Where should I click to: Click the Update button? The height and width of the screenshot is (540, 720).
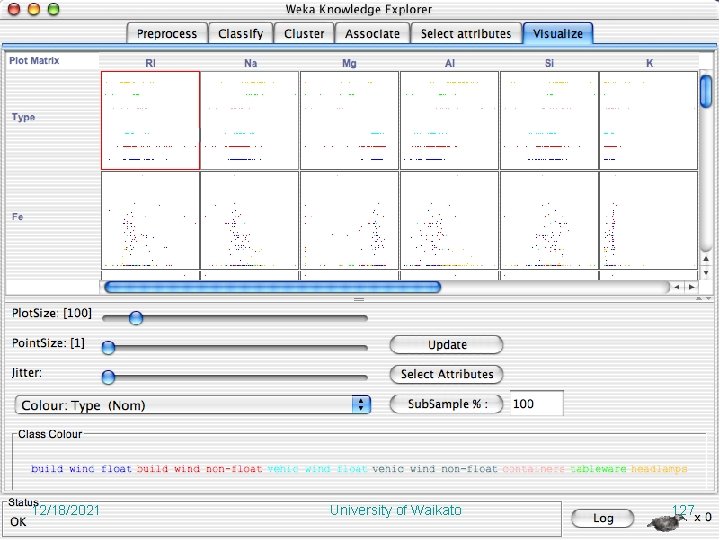point(446,344)
